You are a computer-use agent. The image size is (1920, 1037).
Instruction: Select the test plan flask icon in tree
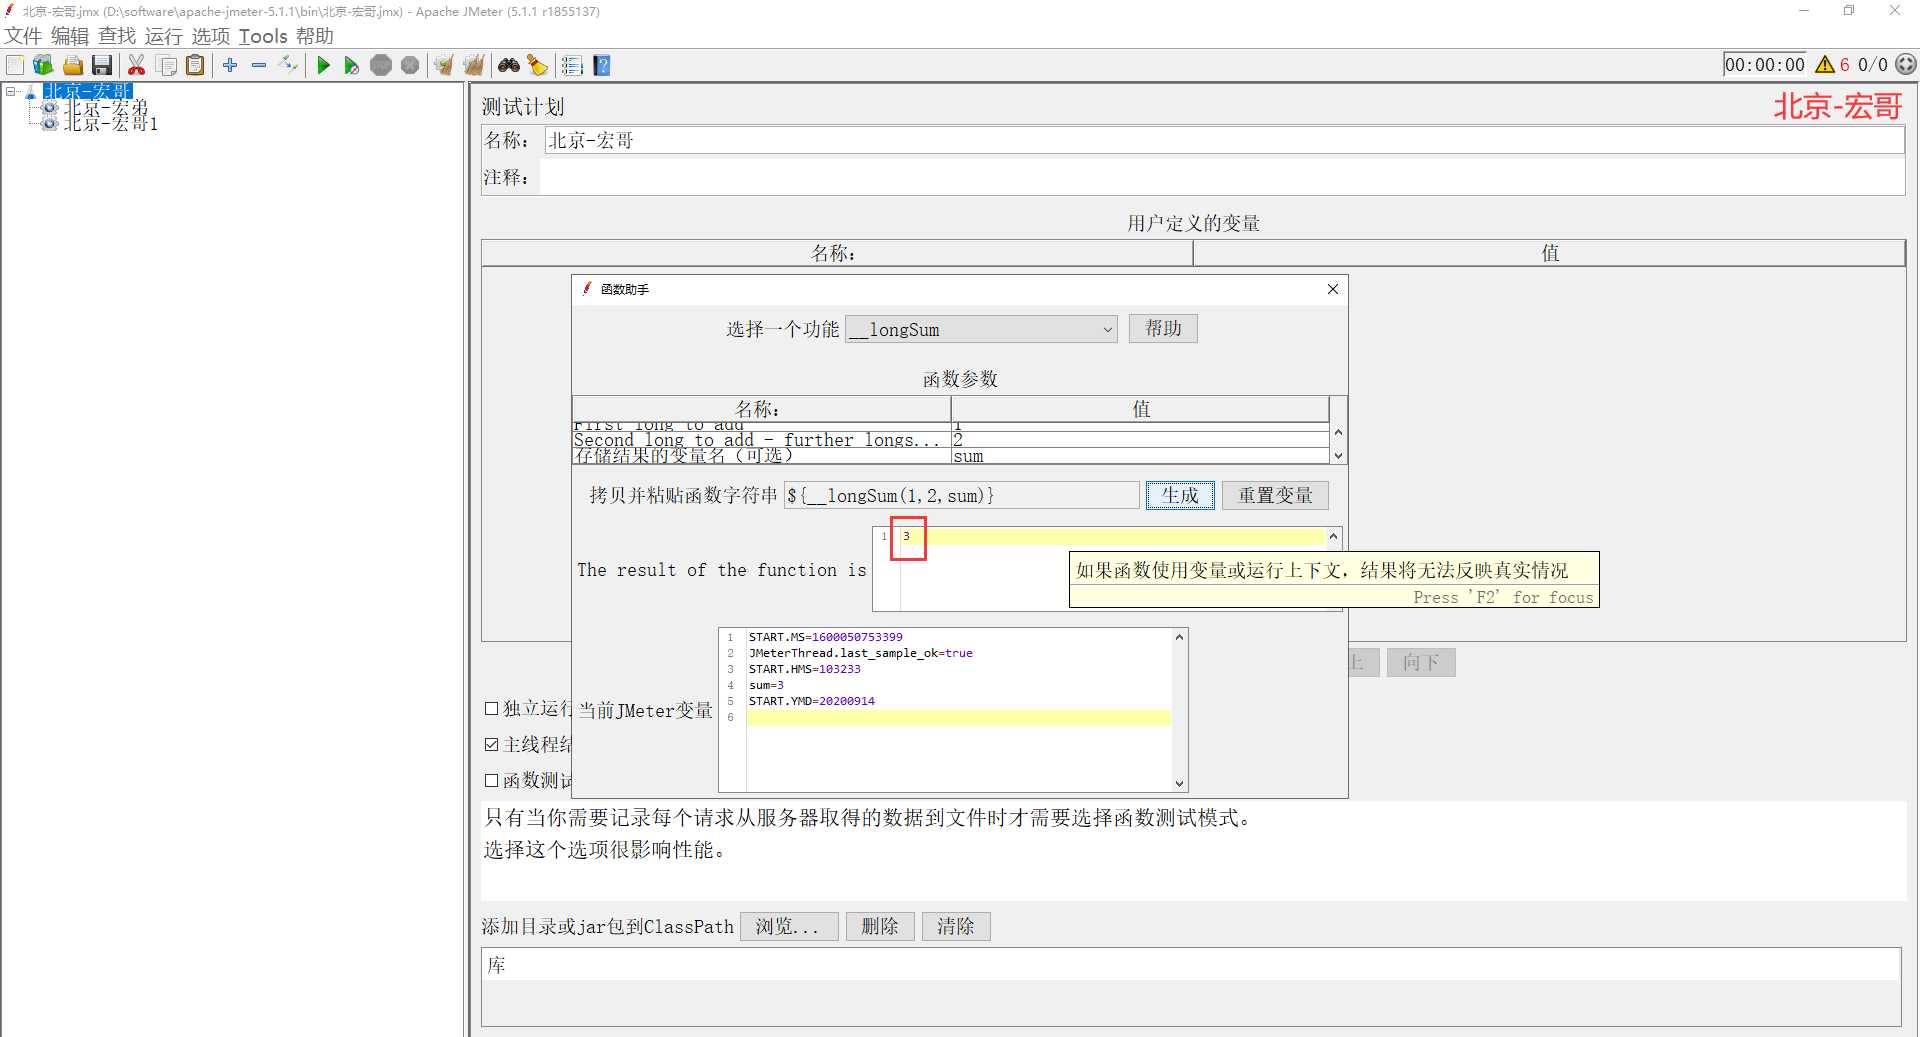tap(31, 92)
